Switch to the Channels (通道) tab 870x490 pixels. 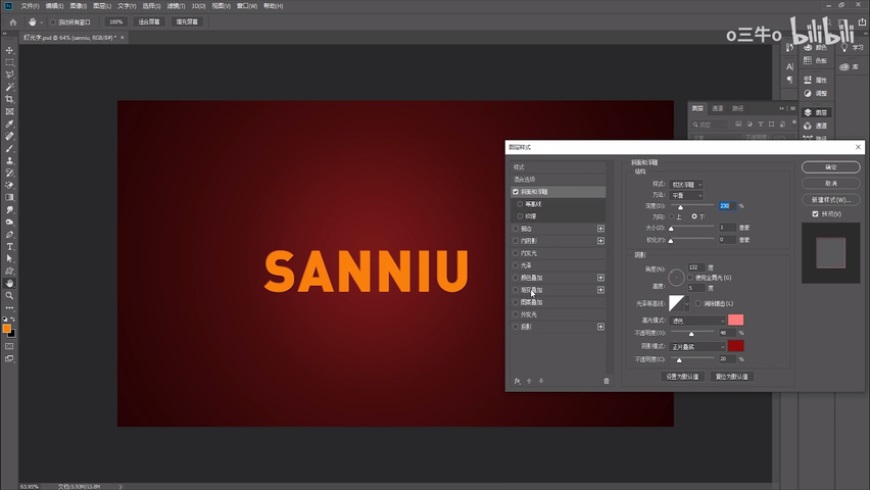point(718,108)
